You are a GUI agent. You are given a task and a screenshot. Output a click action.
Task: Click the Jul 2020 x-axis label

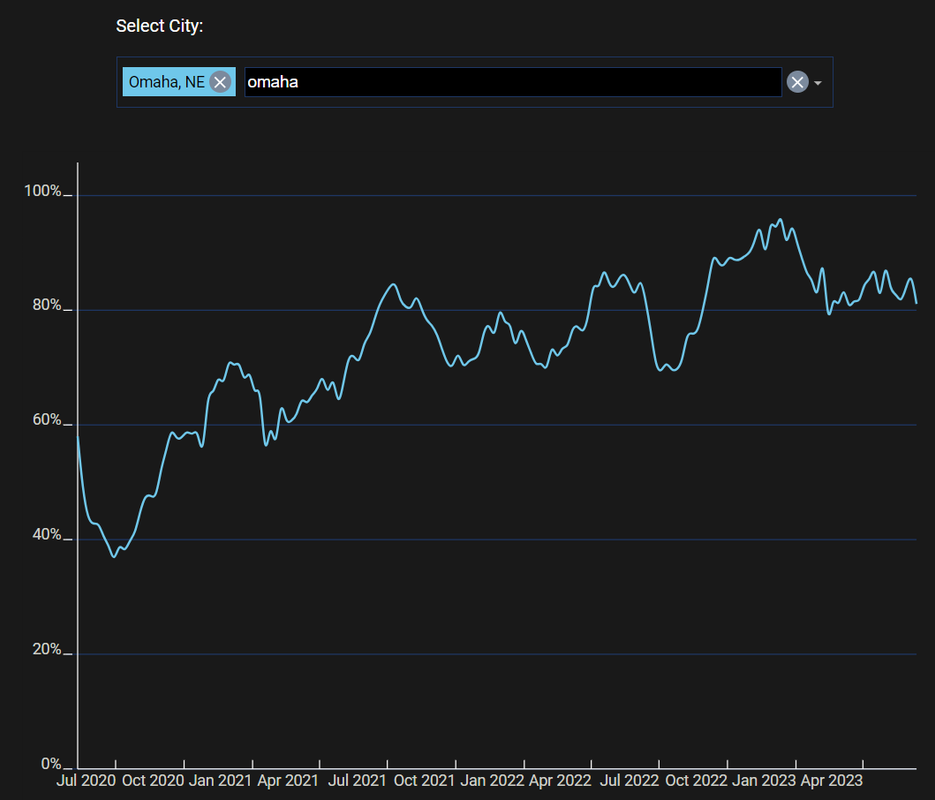pyautogui.click(x=86, y=781)
